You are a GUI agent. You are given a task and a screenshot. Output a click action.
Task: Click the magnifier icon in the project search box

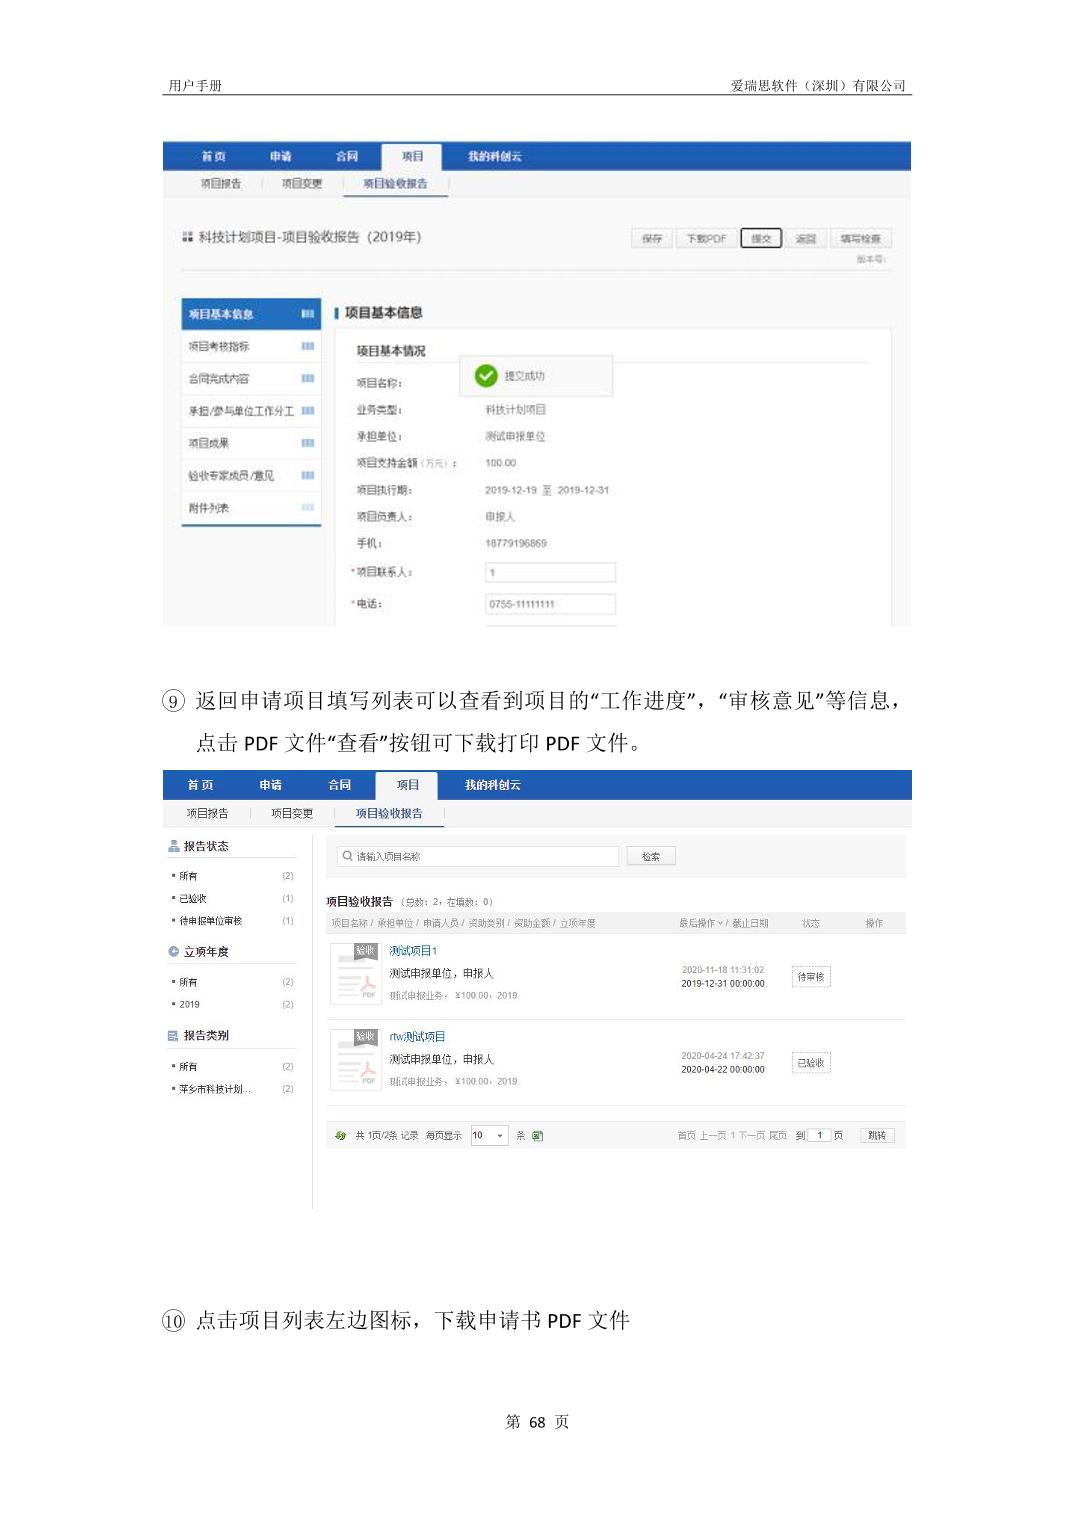347,856
